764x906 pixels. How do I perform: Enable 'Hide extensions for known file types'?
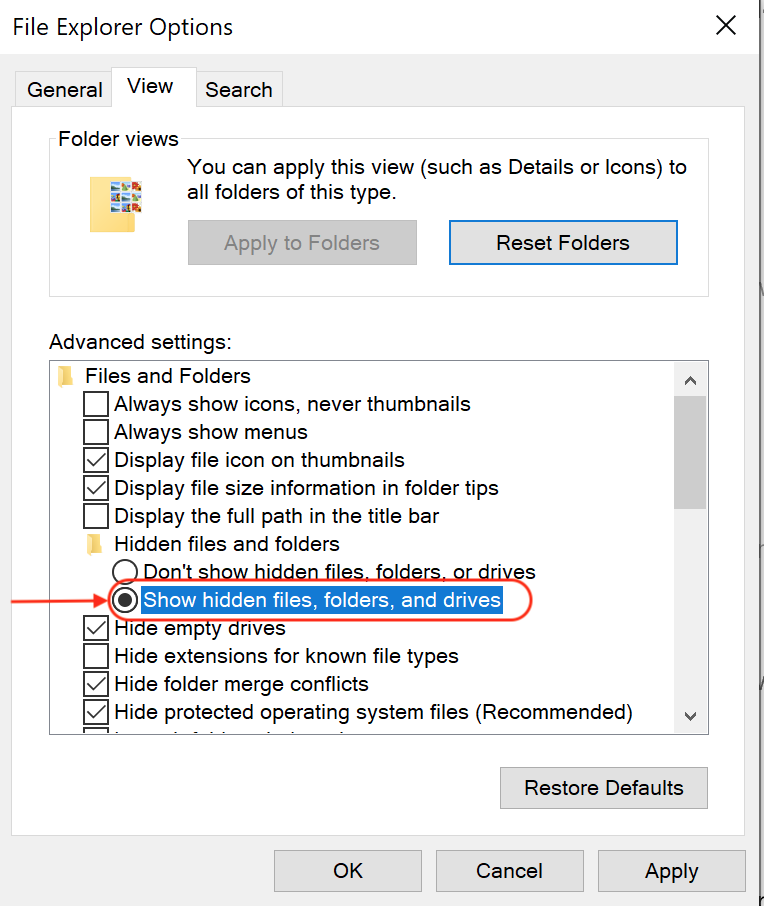95,656
